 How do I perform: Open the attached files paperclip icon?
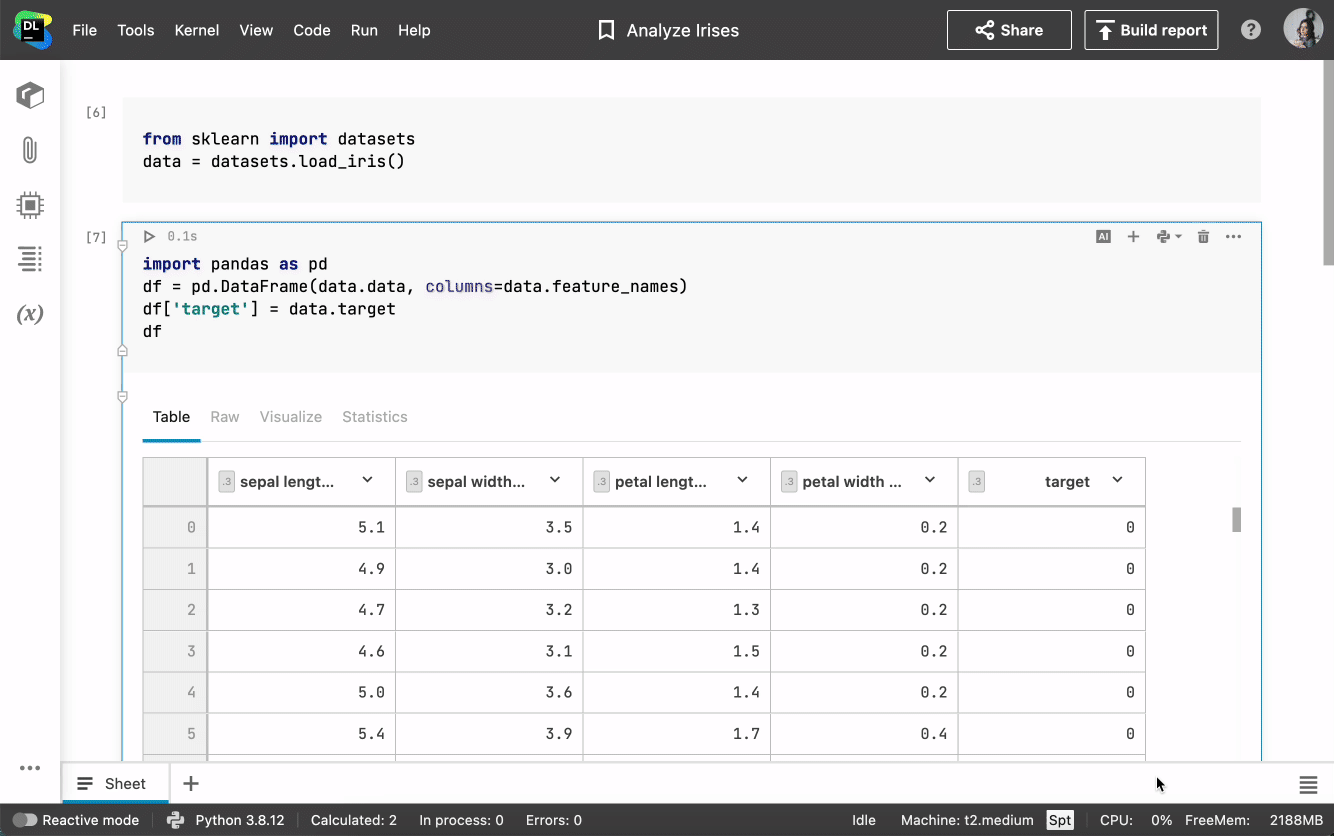tap(30, 151)
